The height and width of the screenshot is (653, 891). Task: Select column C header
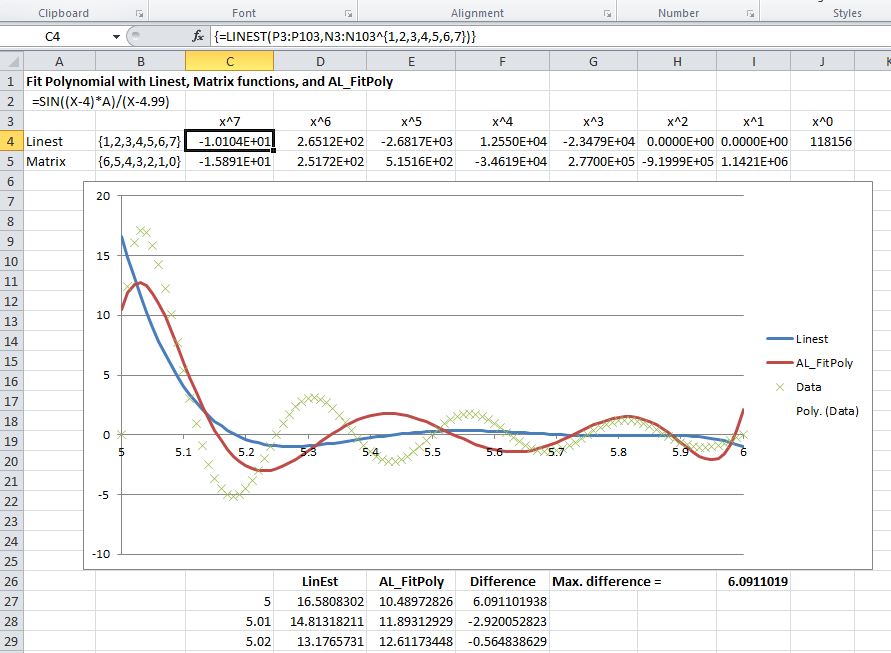tap(230, 61)
